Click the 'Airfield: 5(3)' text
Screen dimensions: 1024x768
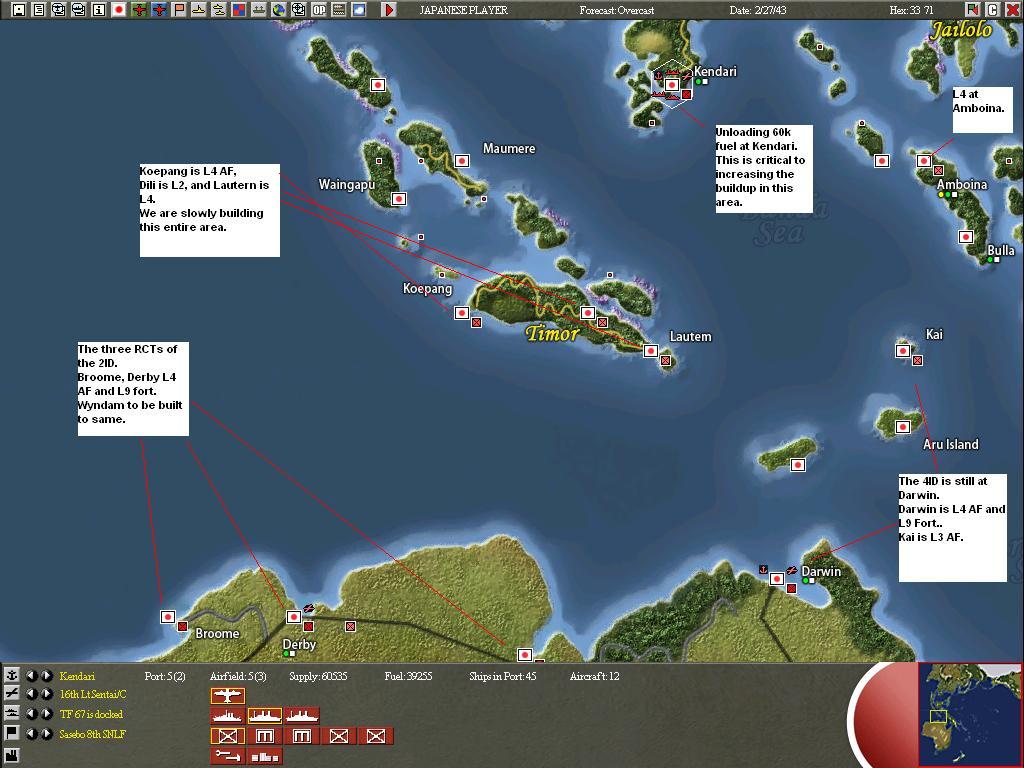[x=238, y=676]
